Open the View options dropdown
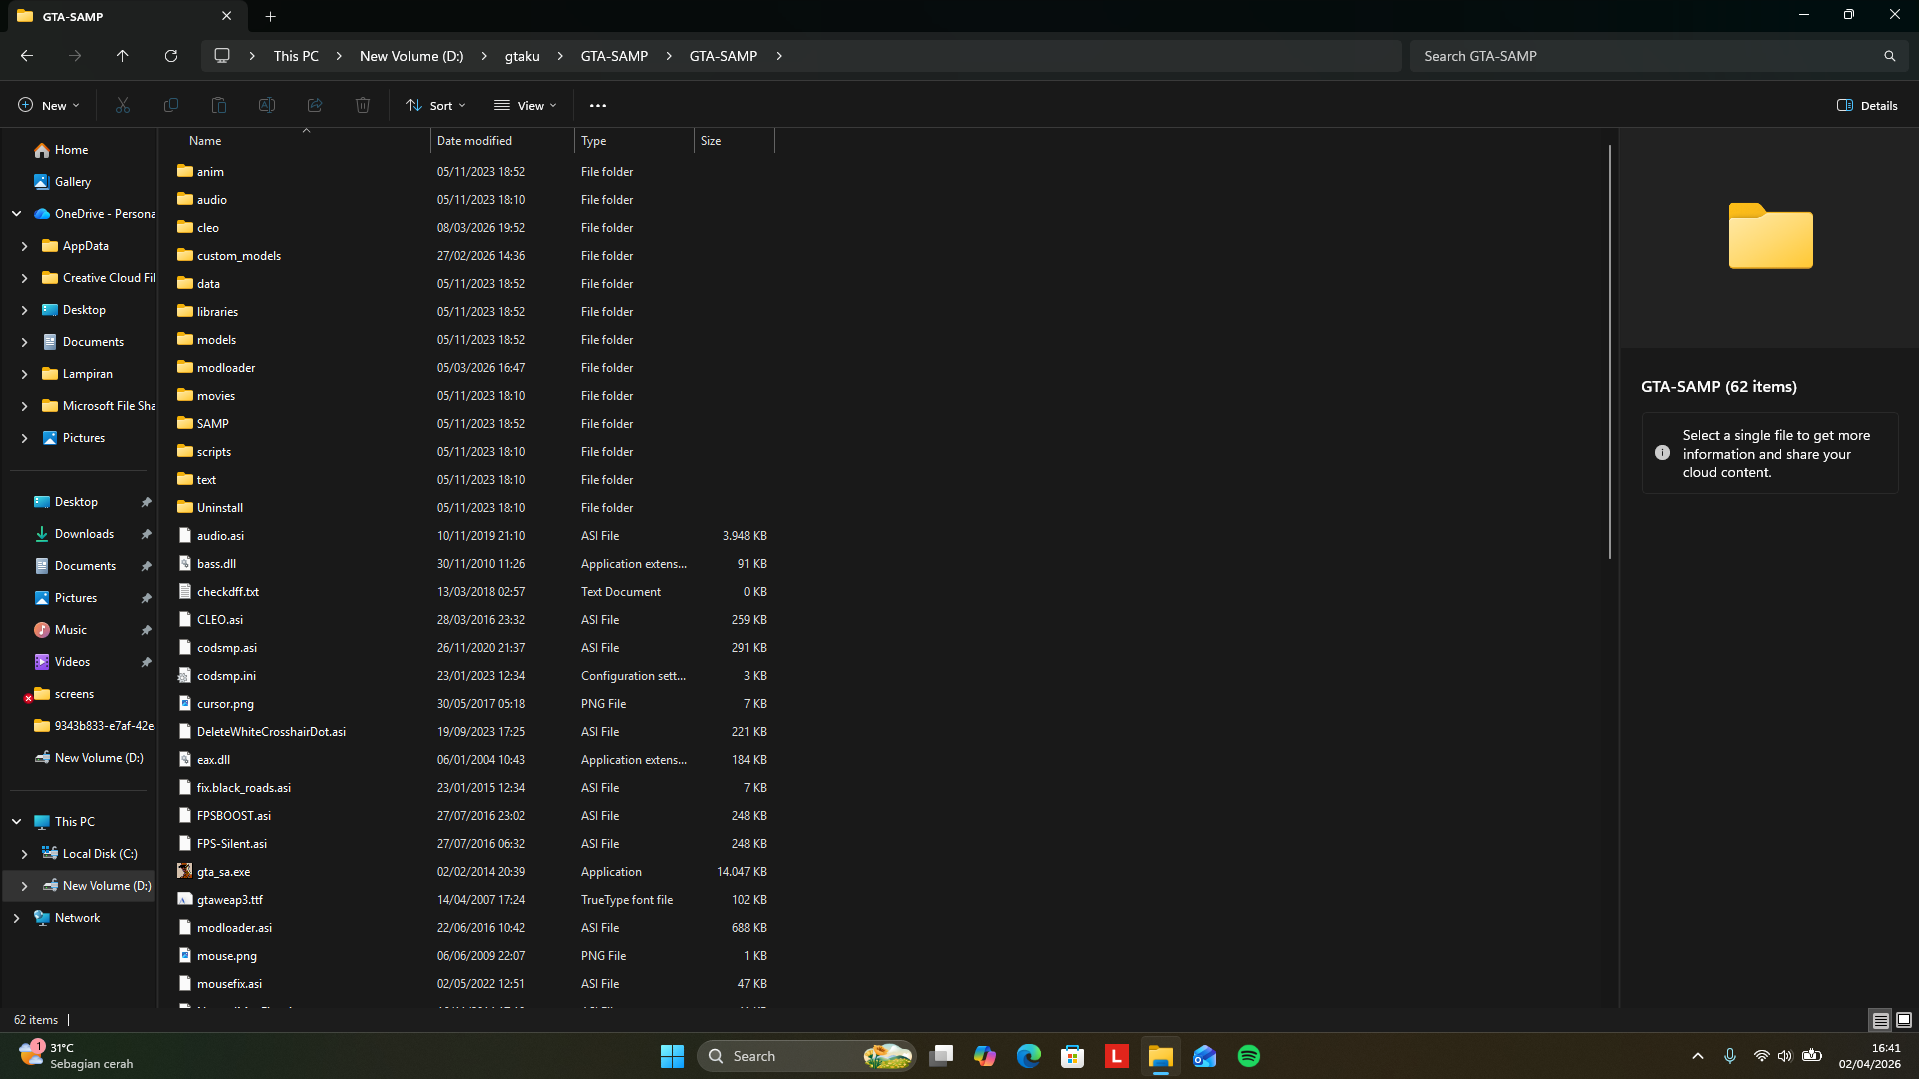Viewport: 1919px width, 1079px height. [x=525, y=105]
